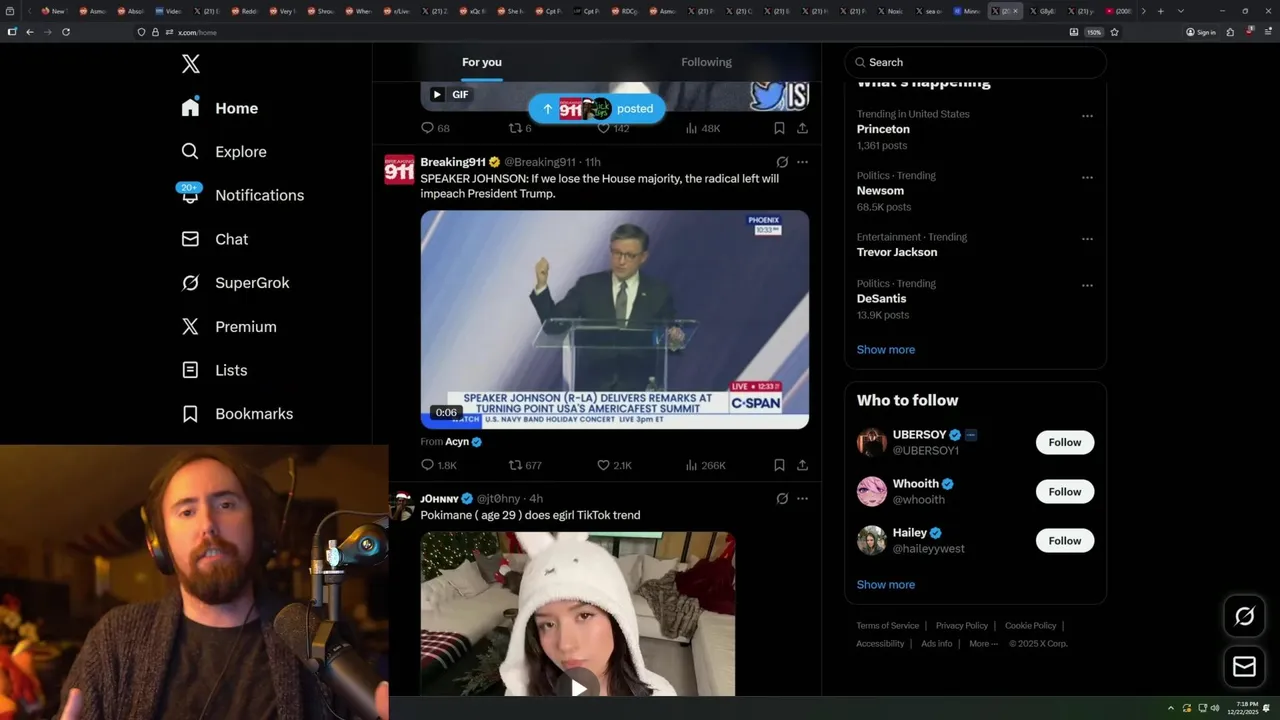Open Premium in the sidebar

coord(228,327)
